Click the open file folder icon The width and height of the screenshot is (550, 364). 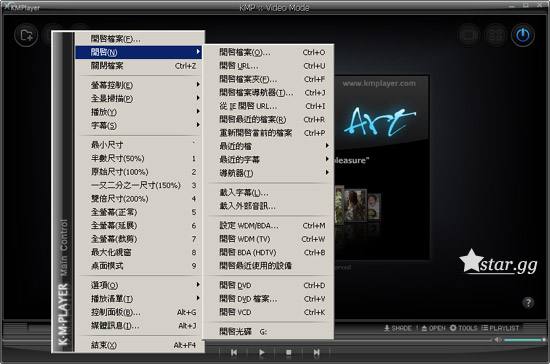[26, 35]
